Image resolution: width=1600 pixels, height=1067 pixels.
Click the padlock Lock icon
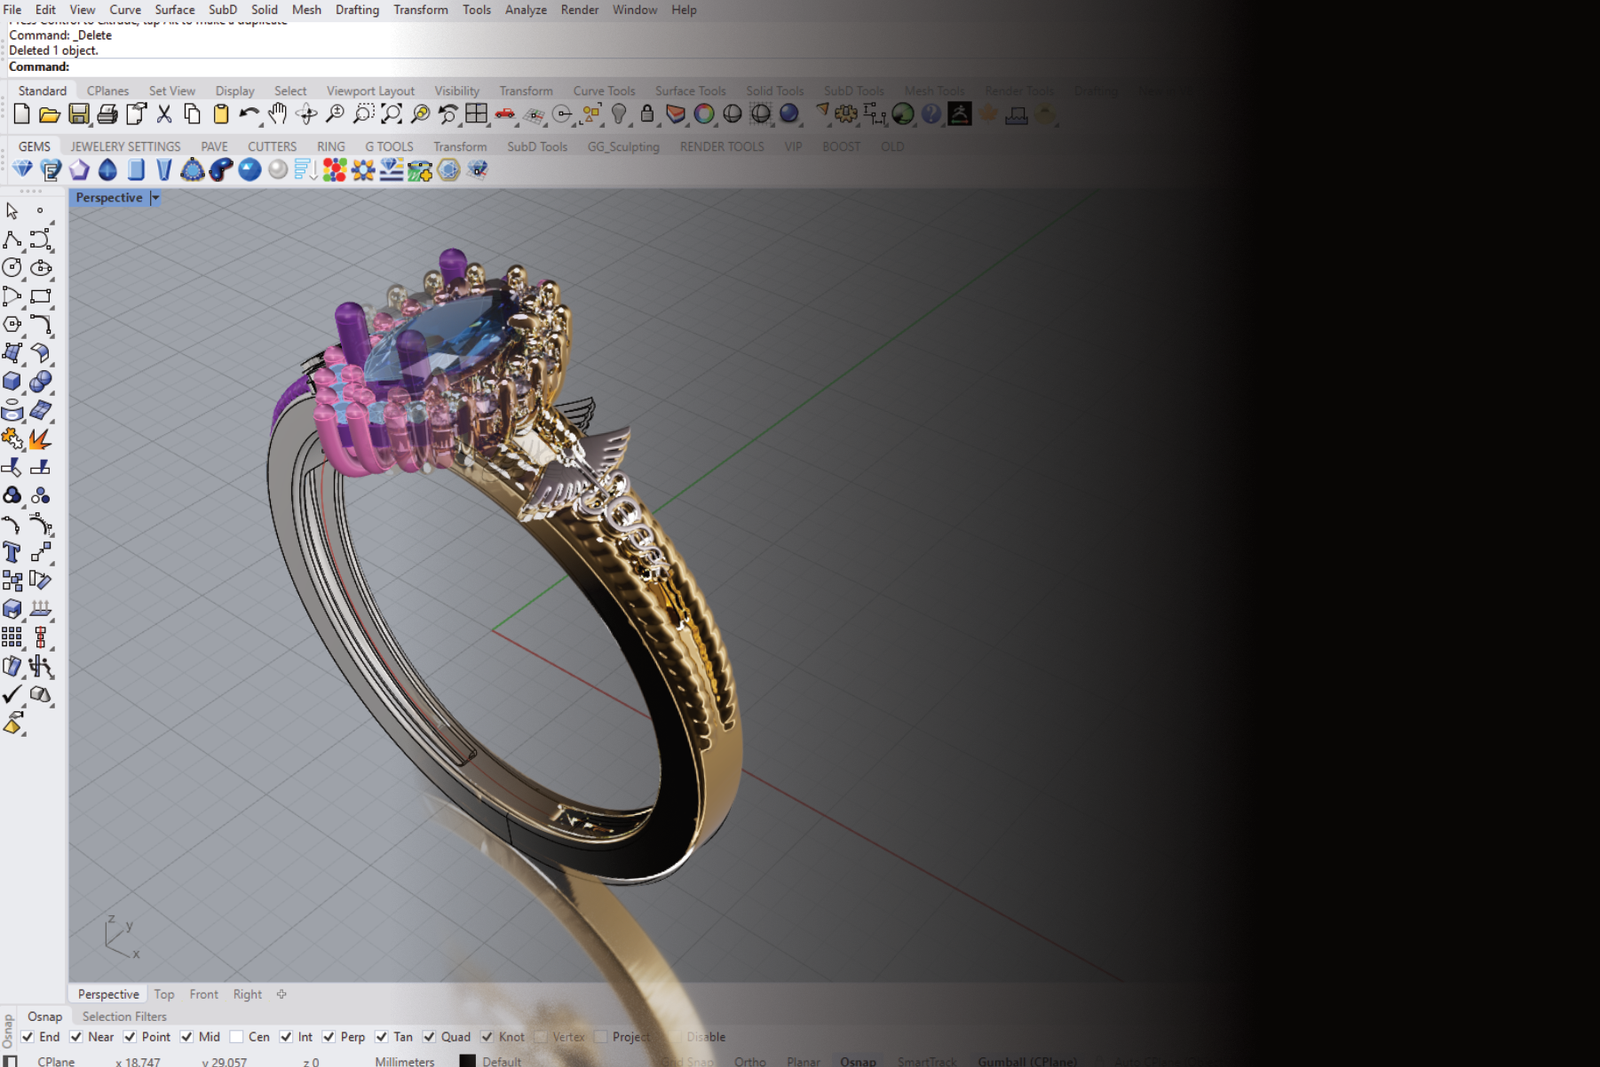click(647, 115)
